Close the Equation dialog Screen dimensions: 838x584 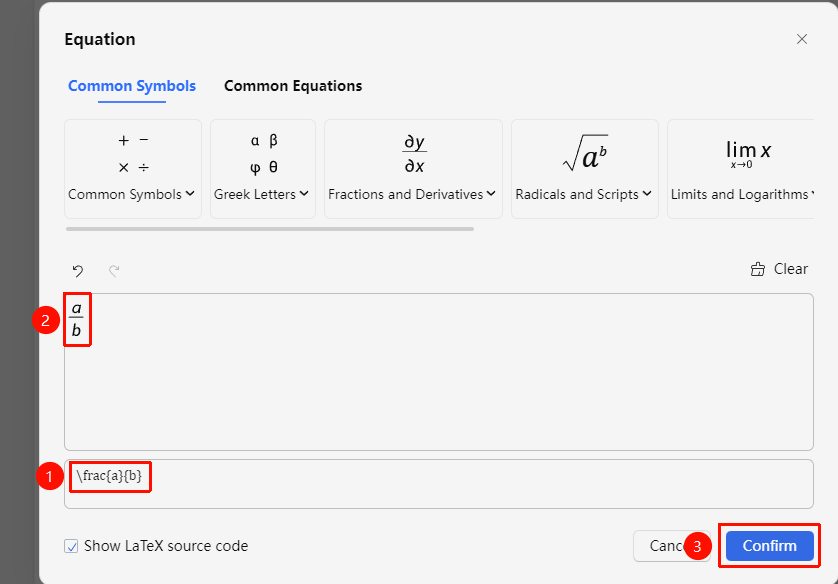[x=802, y=39]
